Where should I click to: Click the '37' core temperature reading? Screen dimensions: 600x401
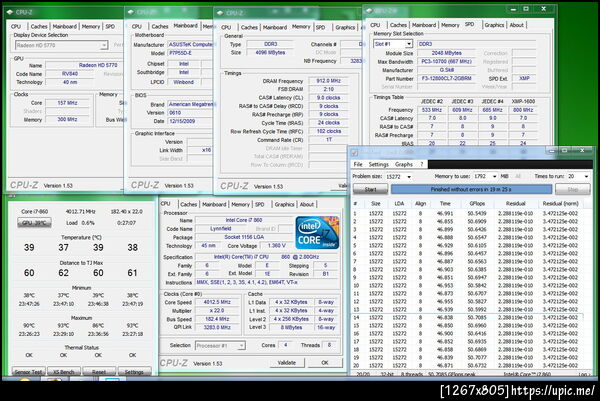tap(64, 248)
